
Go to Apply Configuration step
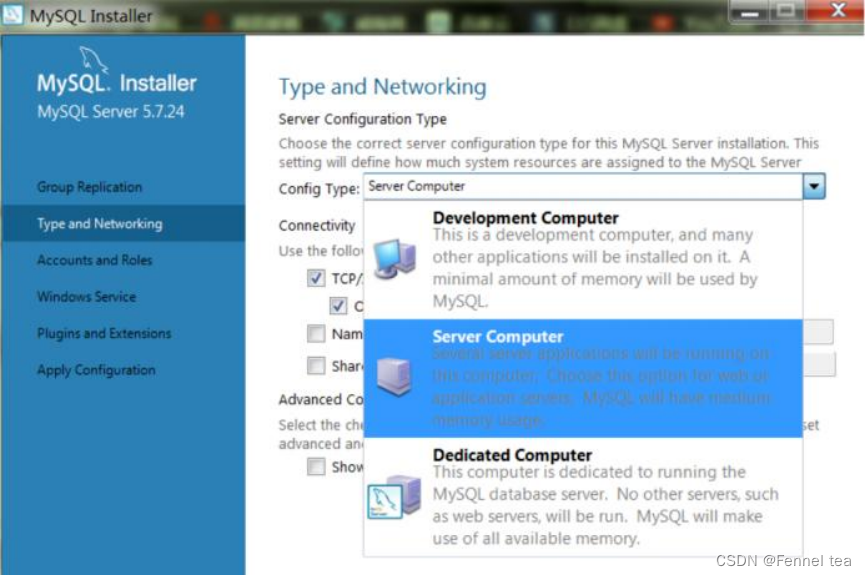tap(96, 370)
